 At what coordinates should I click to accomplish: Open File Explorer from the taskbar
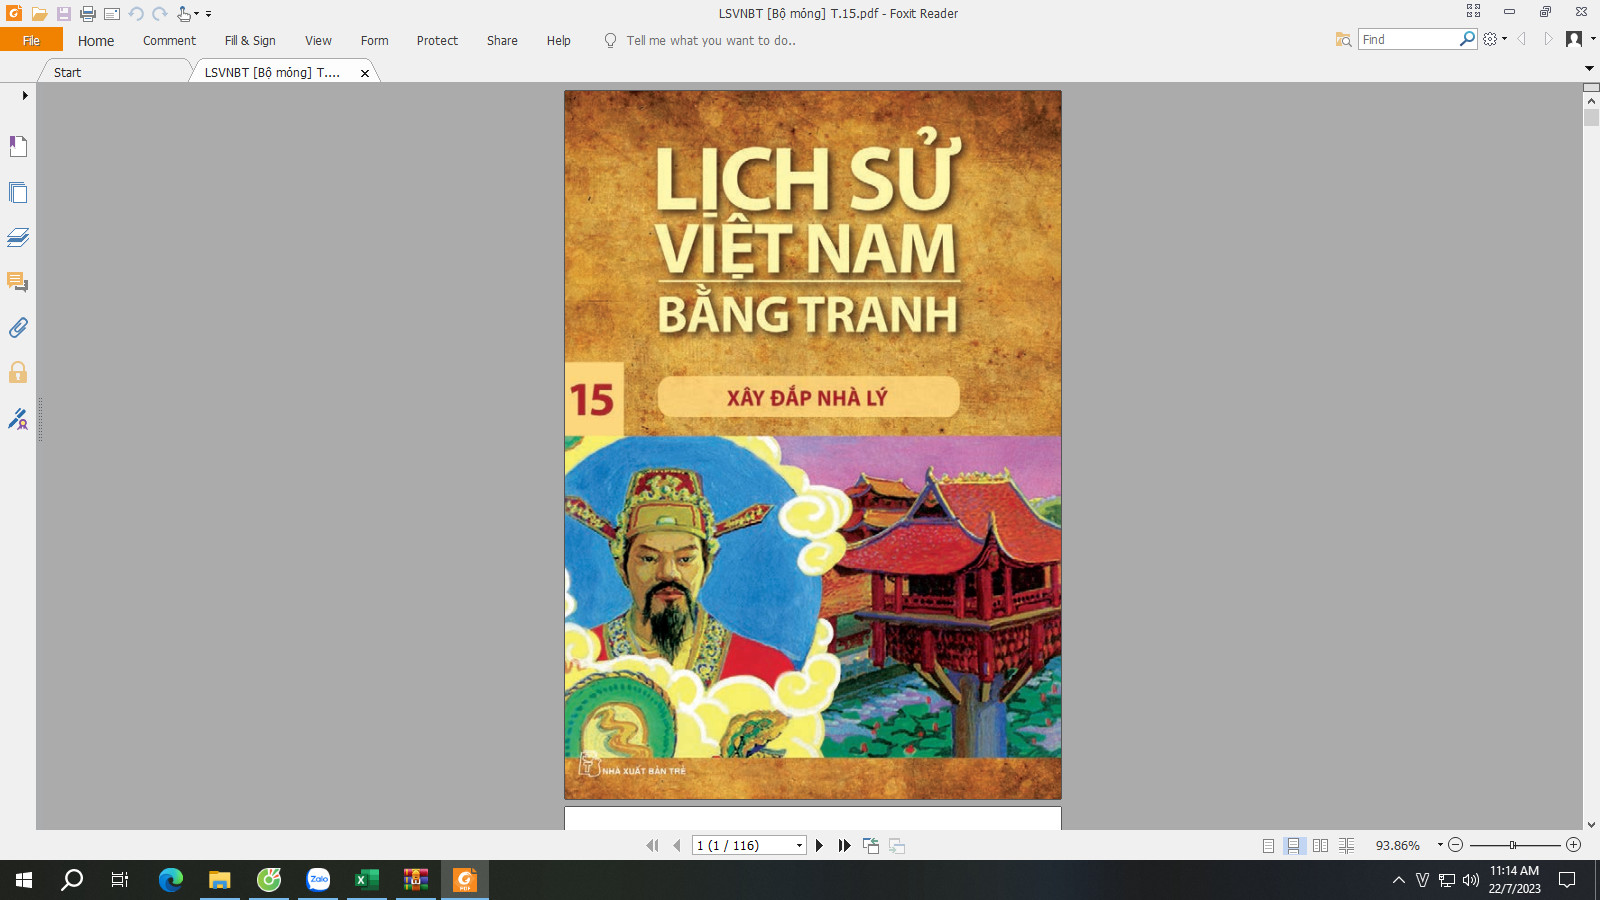(220, 880)
